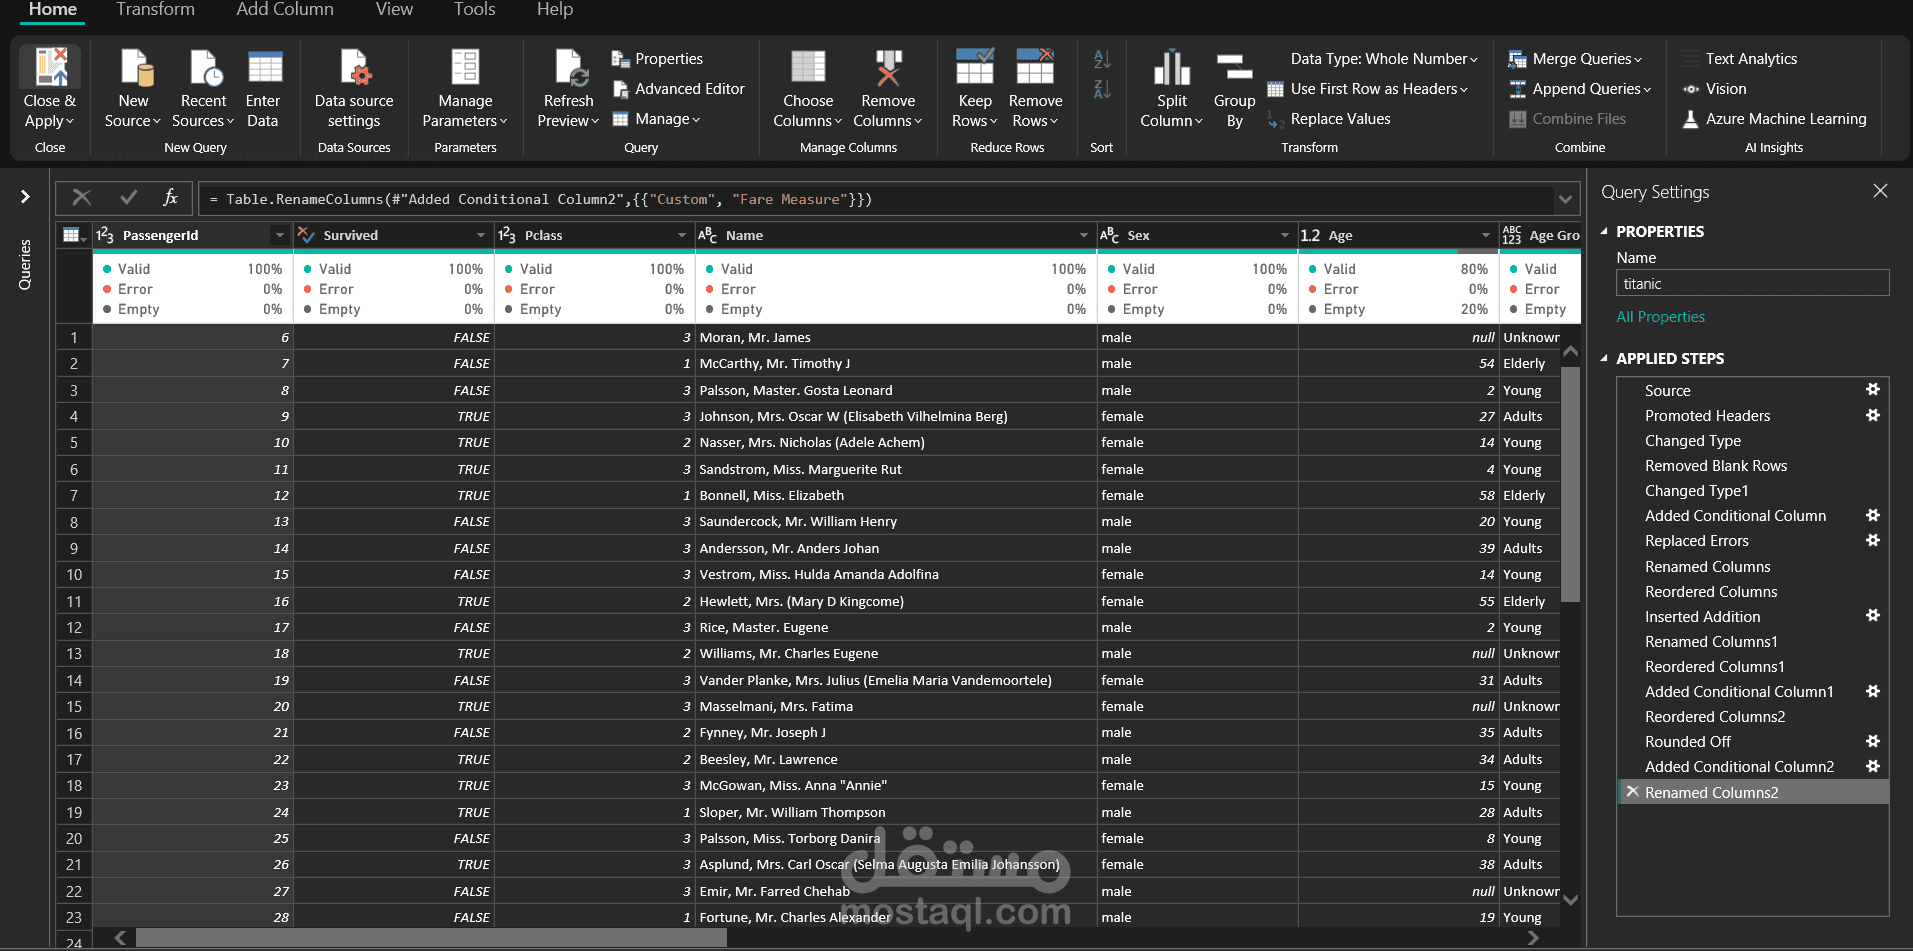This screenshot has width=1913, height=951.
Task: Open settings gear for the Source step
Action: coord(1873,390)
